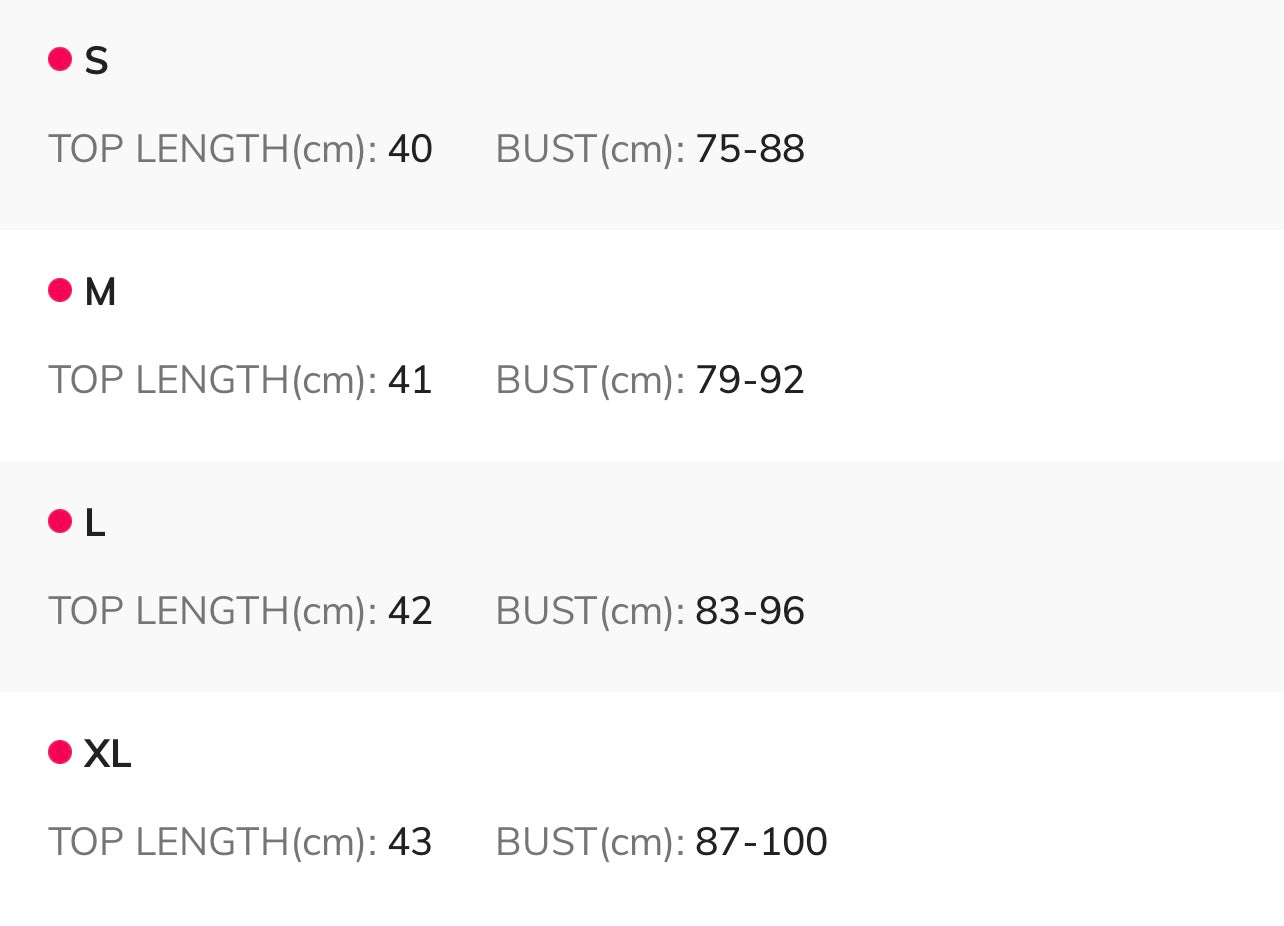This screenshot has width=1284, height=926.
Task: Click top length value 40
Action: [x=410, y=150]
